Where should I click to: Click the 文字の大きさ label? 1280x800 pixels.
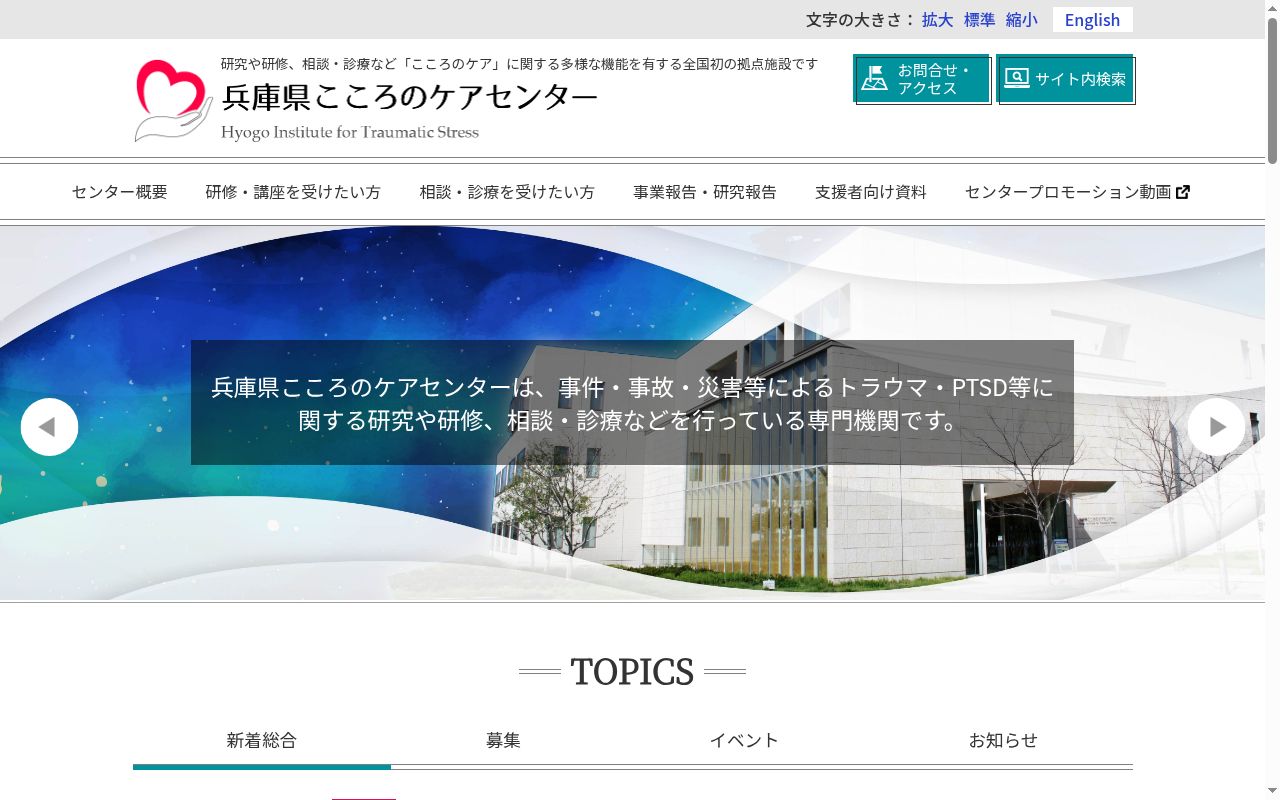860,20
